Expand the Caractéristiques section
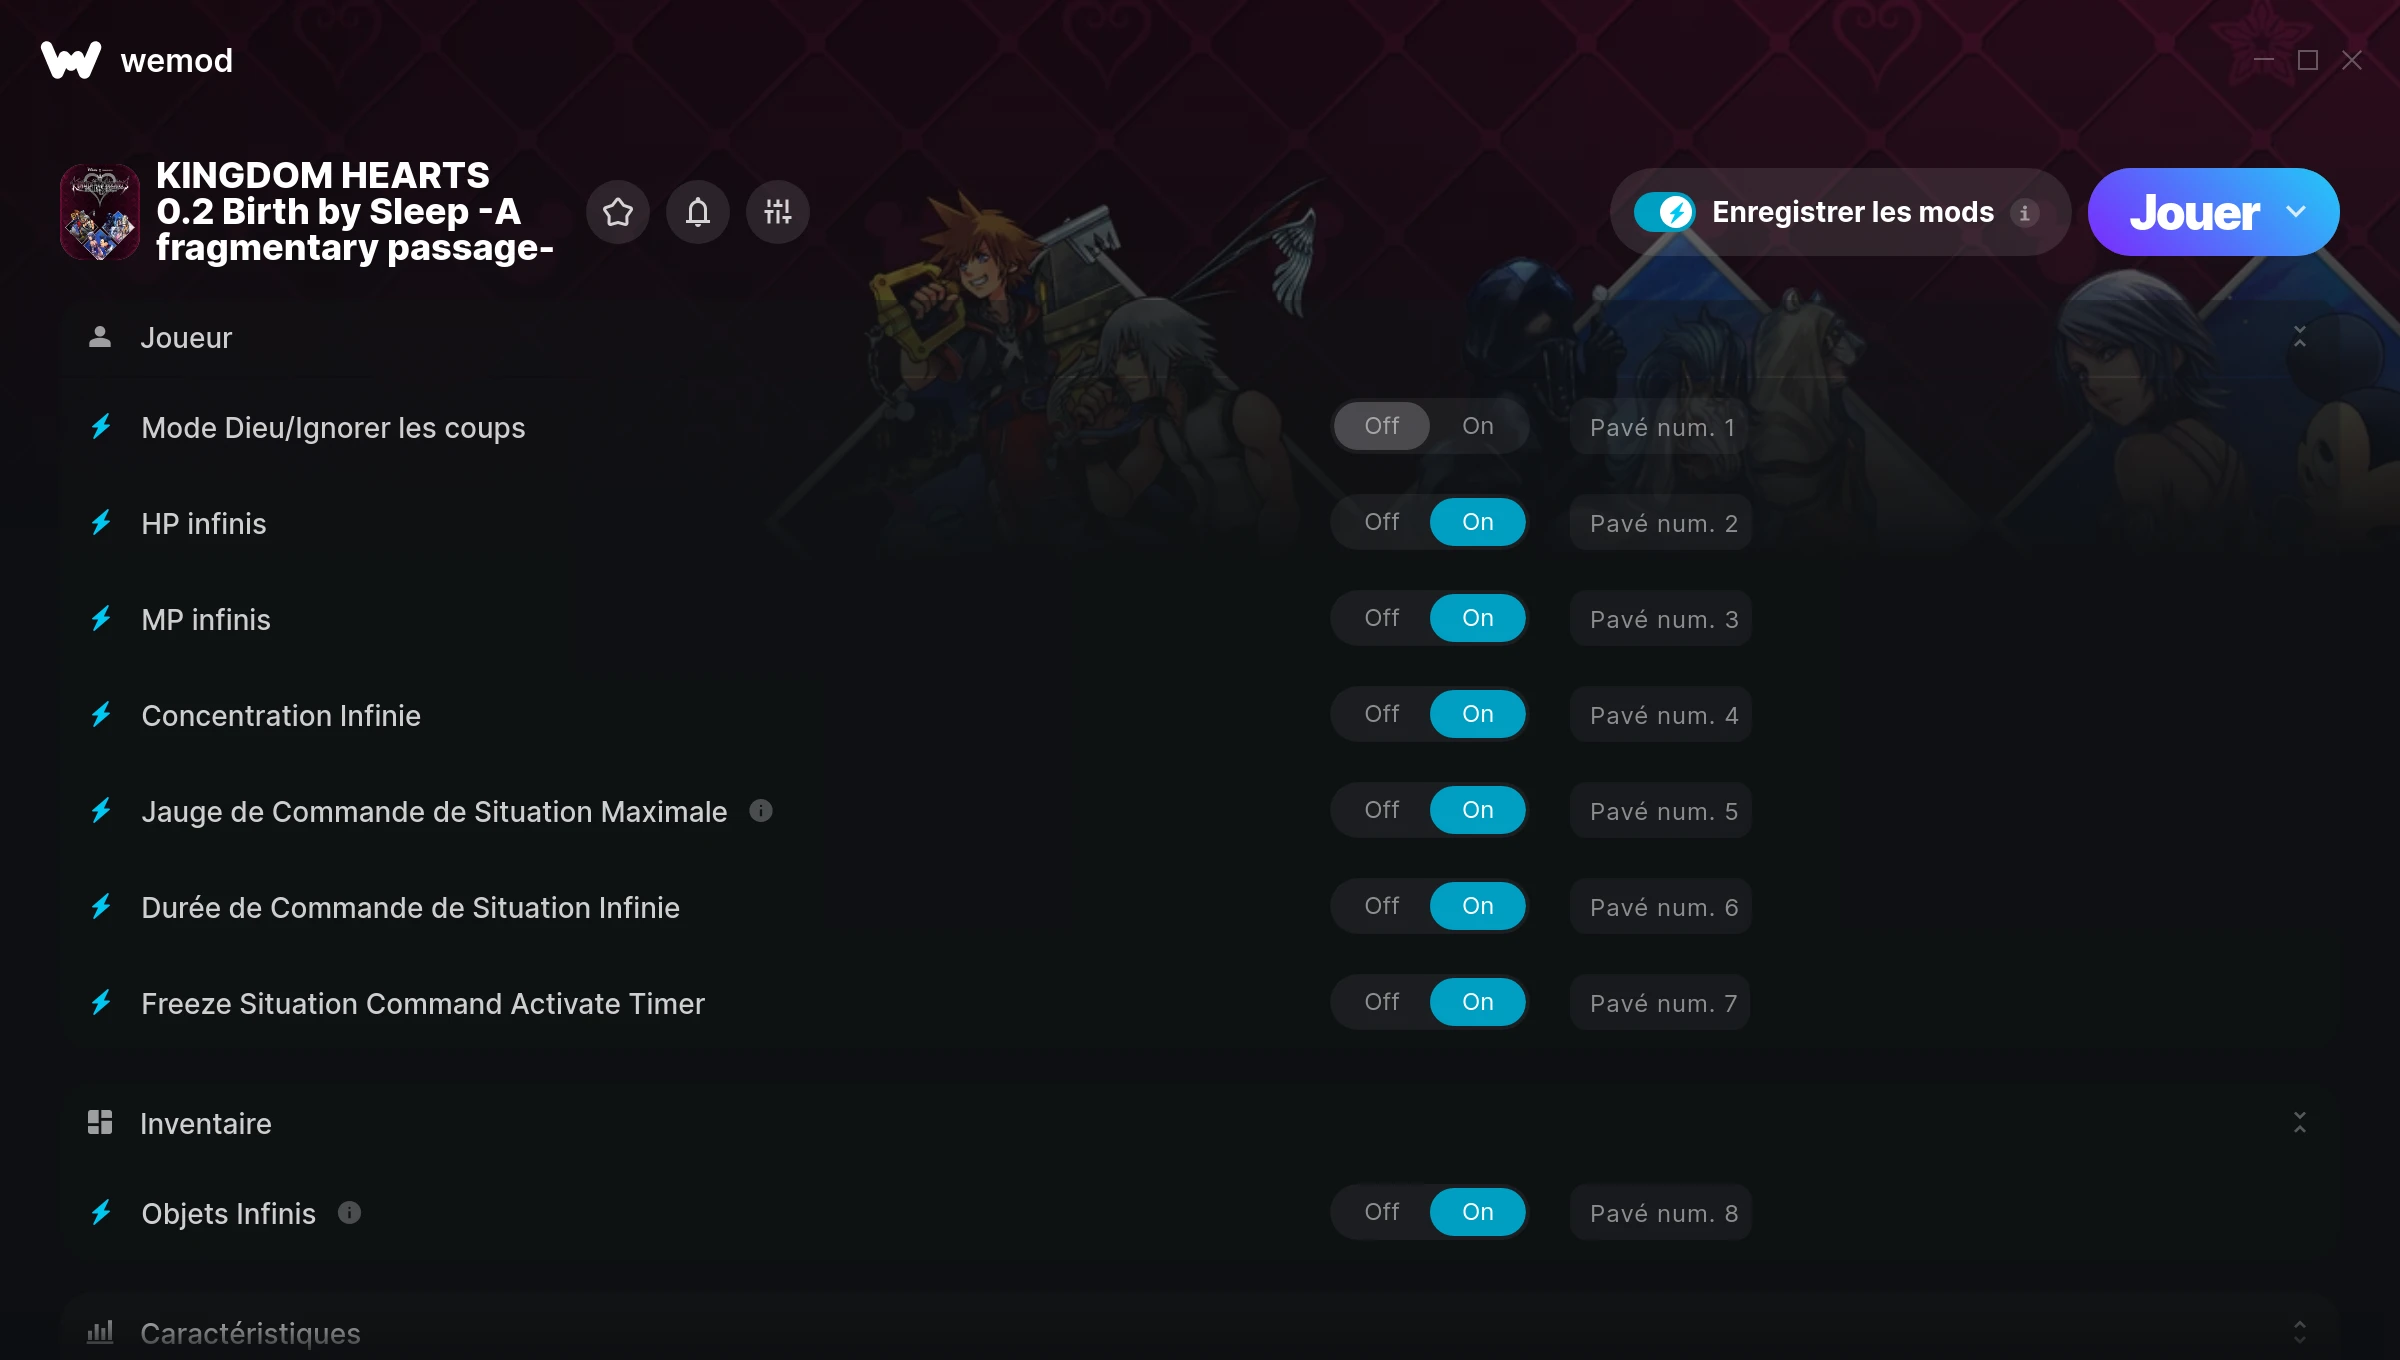Image resolution: width=2400 pixels, height=1360 pixels. [x=2299, y=1332]
